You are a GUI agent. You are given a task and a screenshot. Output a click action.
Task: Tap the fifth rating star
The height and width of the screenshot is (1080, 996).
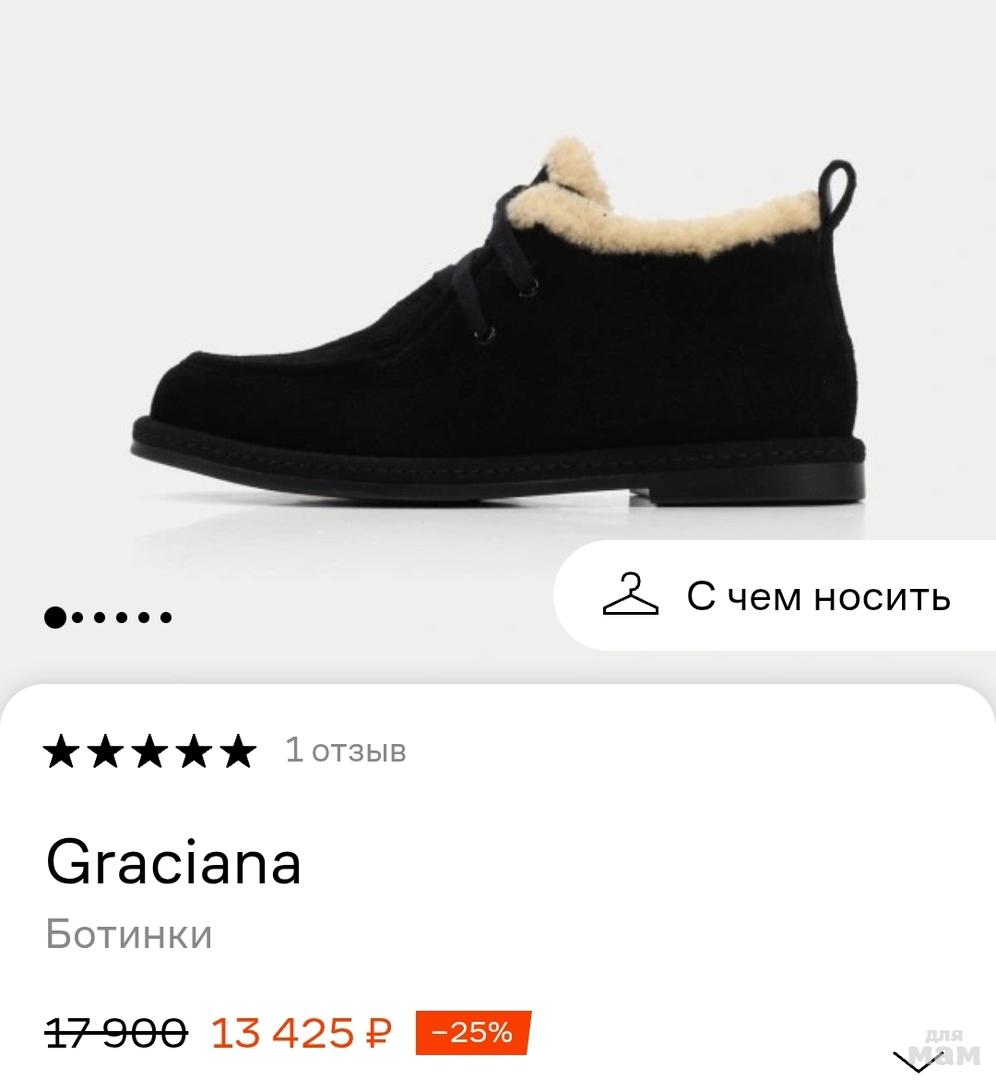tap(237, 751)
